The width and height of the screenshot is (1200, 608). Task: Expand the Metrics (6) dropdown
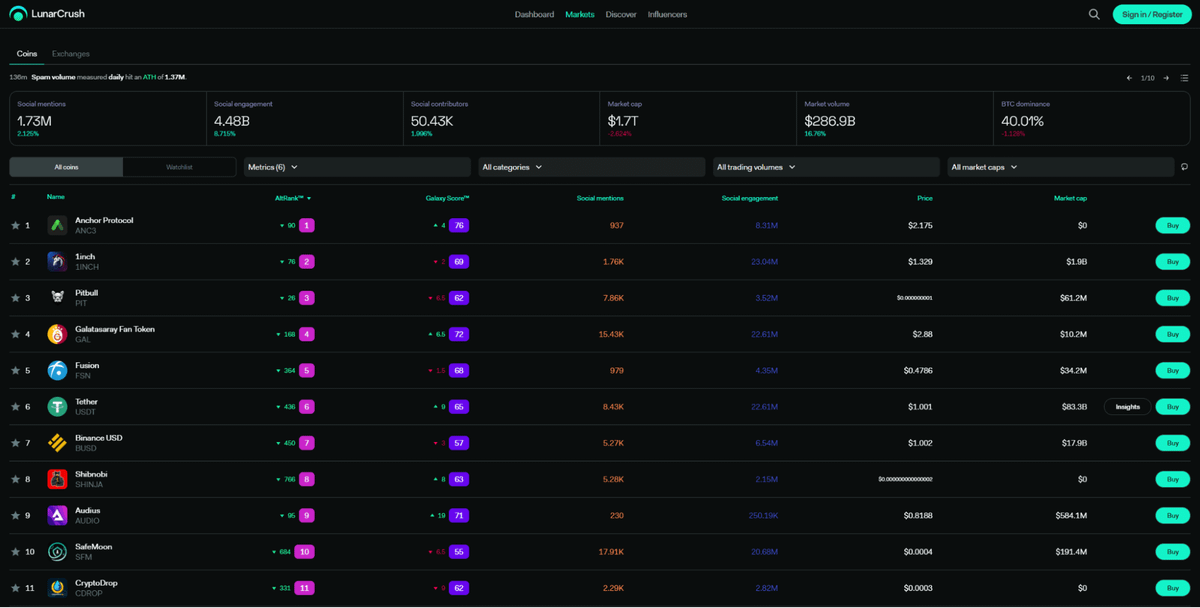coord(356,167)
